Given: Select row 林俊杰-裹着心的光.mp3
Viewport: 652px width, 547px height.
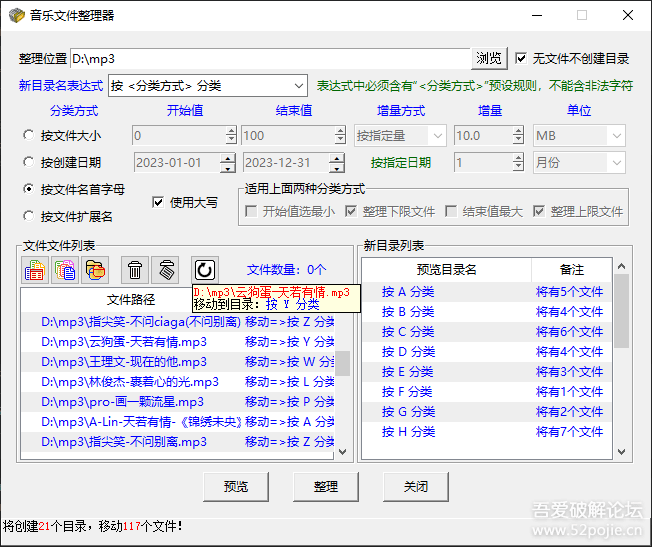Looking at the screenshot, I should pyautogui.click(x=178, y=382).
